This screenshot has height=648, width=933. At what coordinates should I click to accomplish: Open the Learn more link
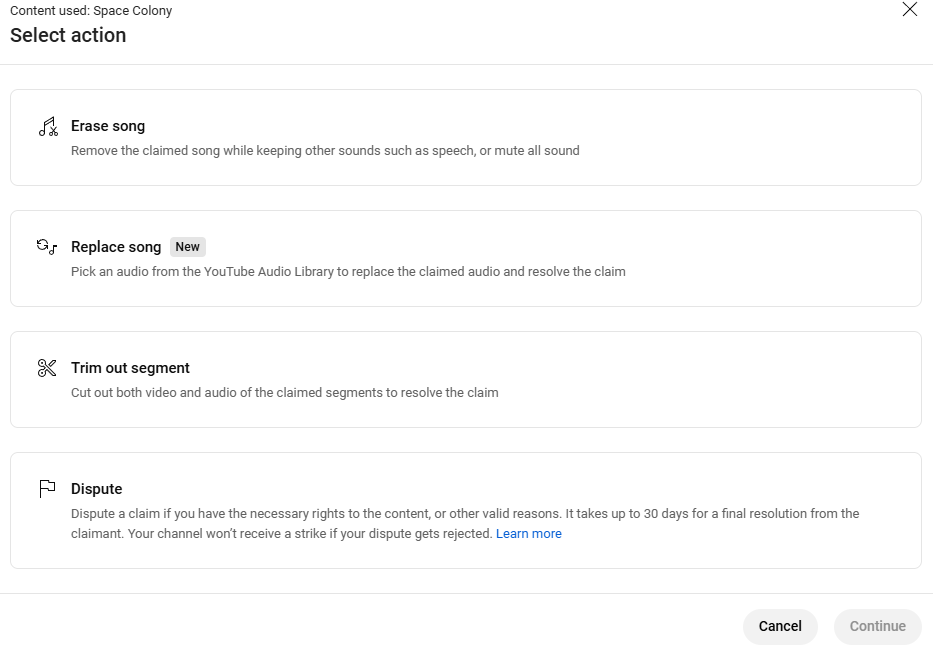click(528, 534)
